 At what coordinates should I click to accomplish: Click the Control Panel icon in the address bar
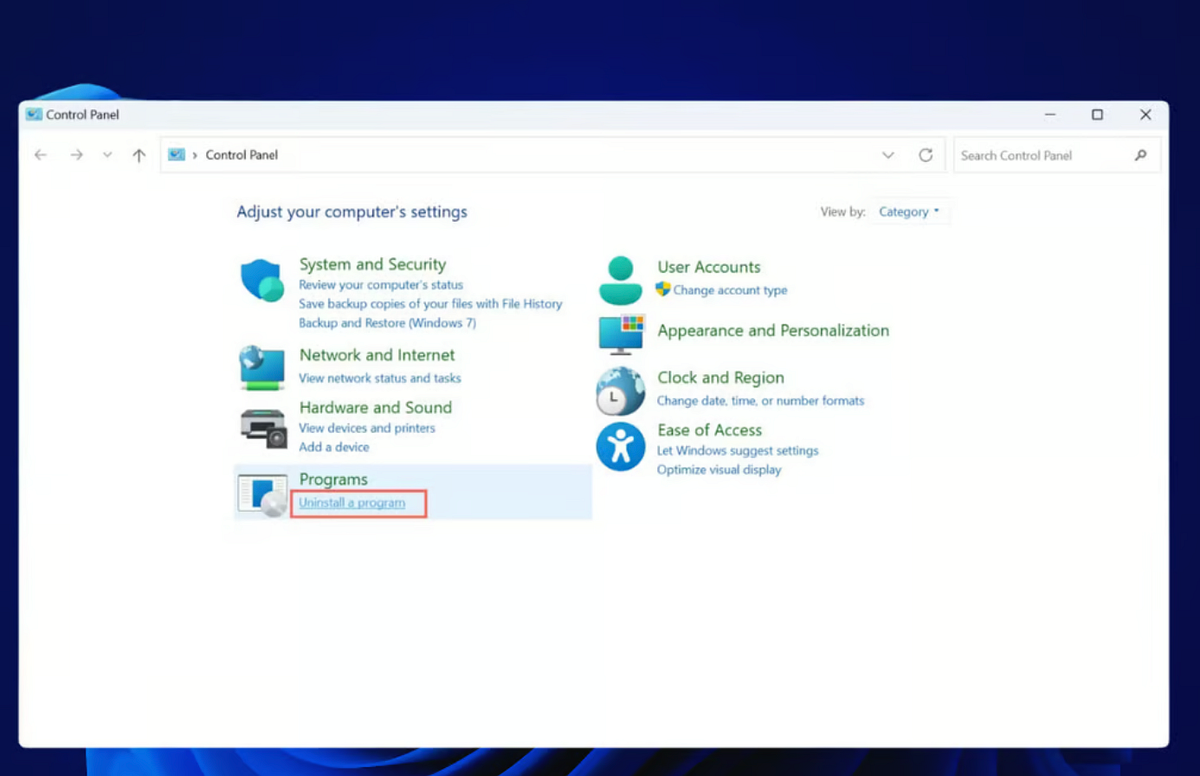176,155
